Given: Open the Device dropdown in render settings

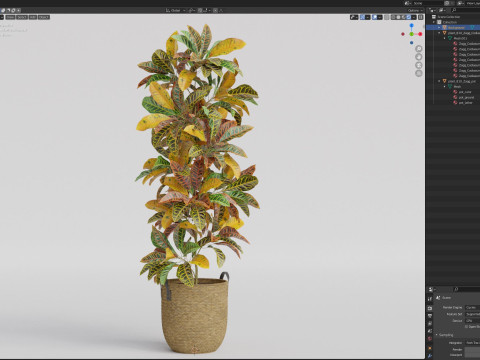Looking at the screenshot, I should [473, 321].
